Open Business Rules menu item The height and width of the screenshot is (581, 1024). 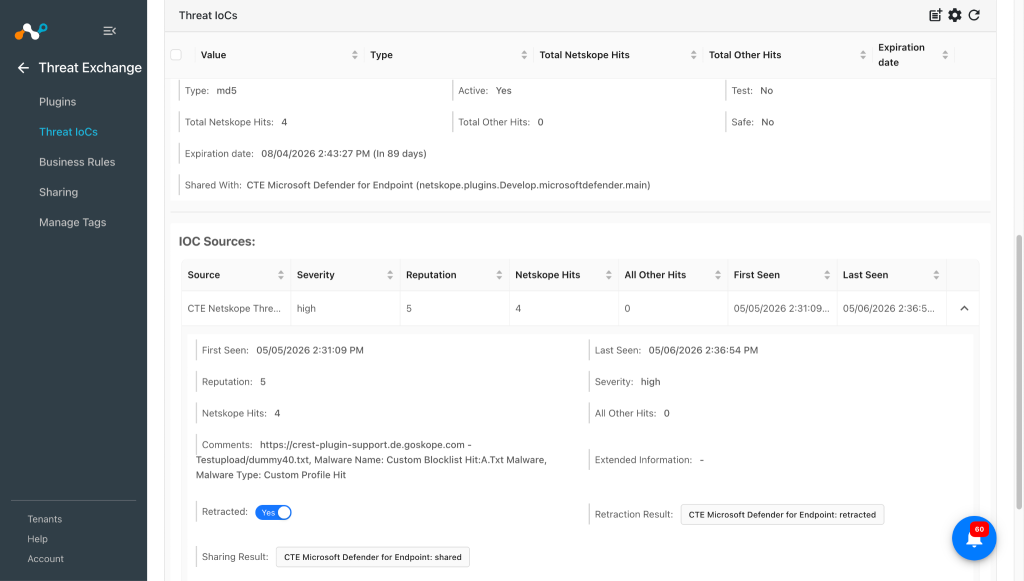click(77, 162)
